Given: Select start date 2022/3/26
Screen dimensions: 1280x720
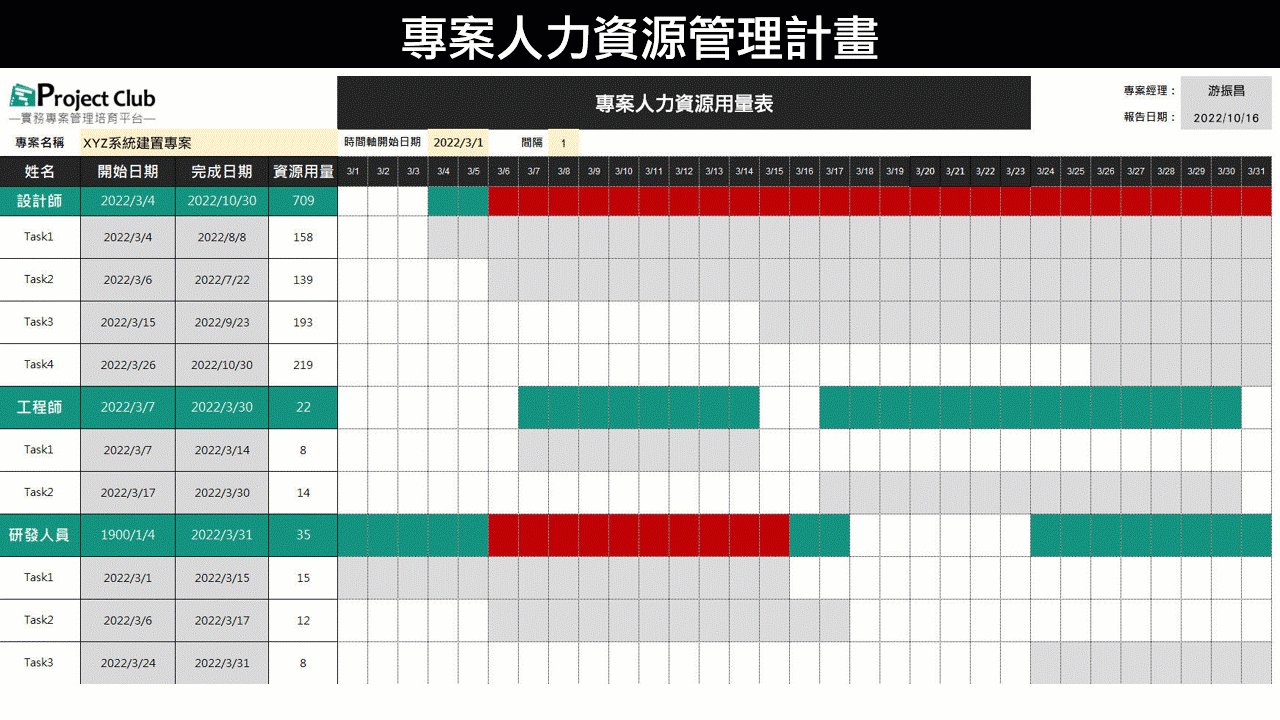Looking at the screenshot, I should 128,365.
